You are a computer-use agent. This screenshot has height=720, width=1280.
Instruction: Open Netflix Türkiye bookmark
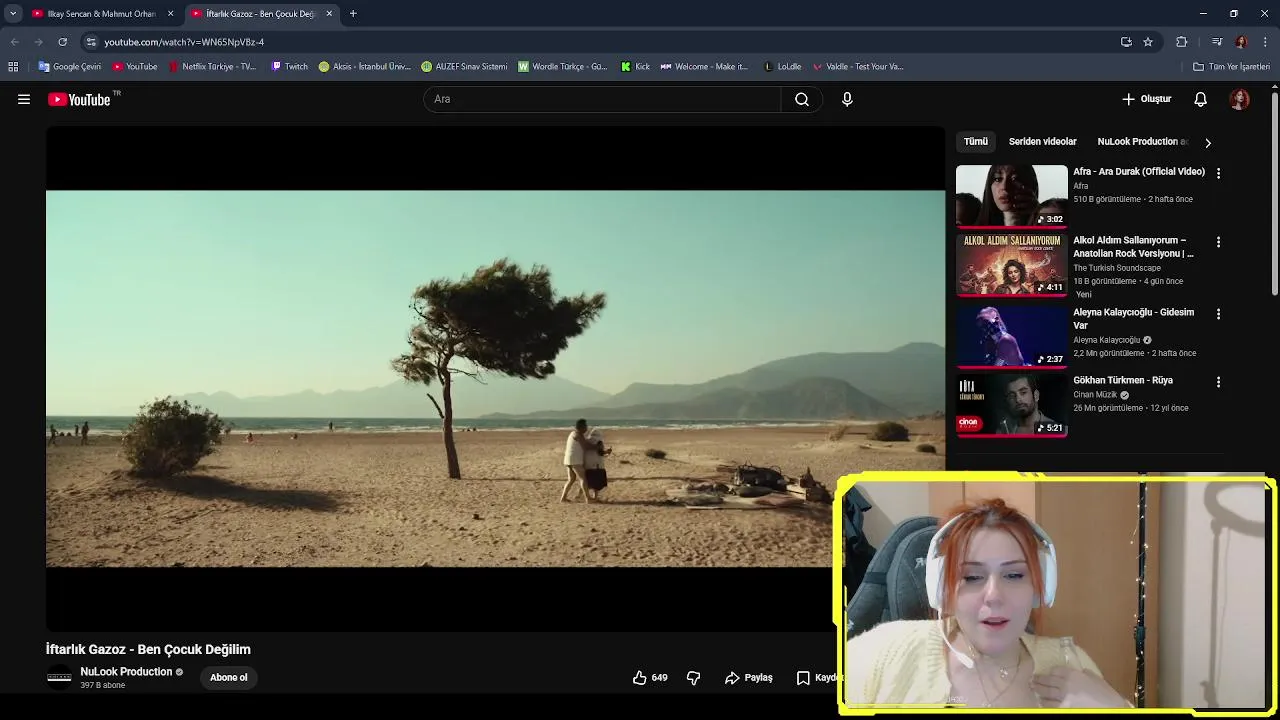click(x=212, y=67)
